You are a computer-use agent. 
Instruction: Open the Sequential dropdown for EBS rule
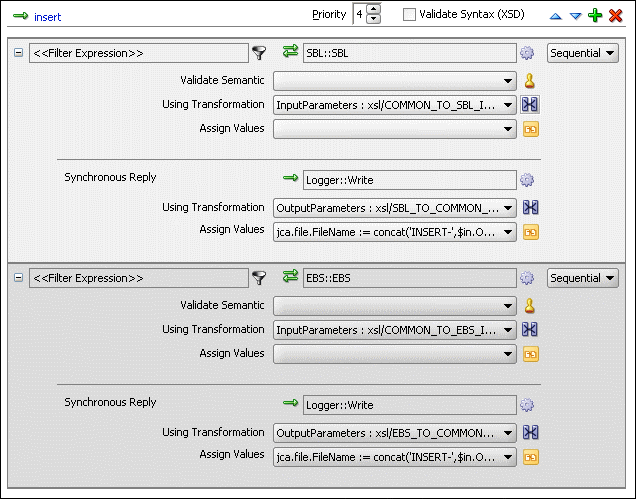click(x=582, y=278)
